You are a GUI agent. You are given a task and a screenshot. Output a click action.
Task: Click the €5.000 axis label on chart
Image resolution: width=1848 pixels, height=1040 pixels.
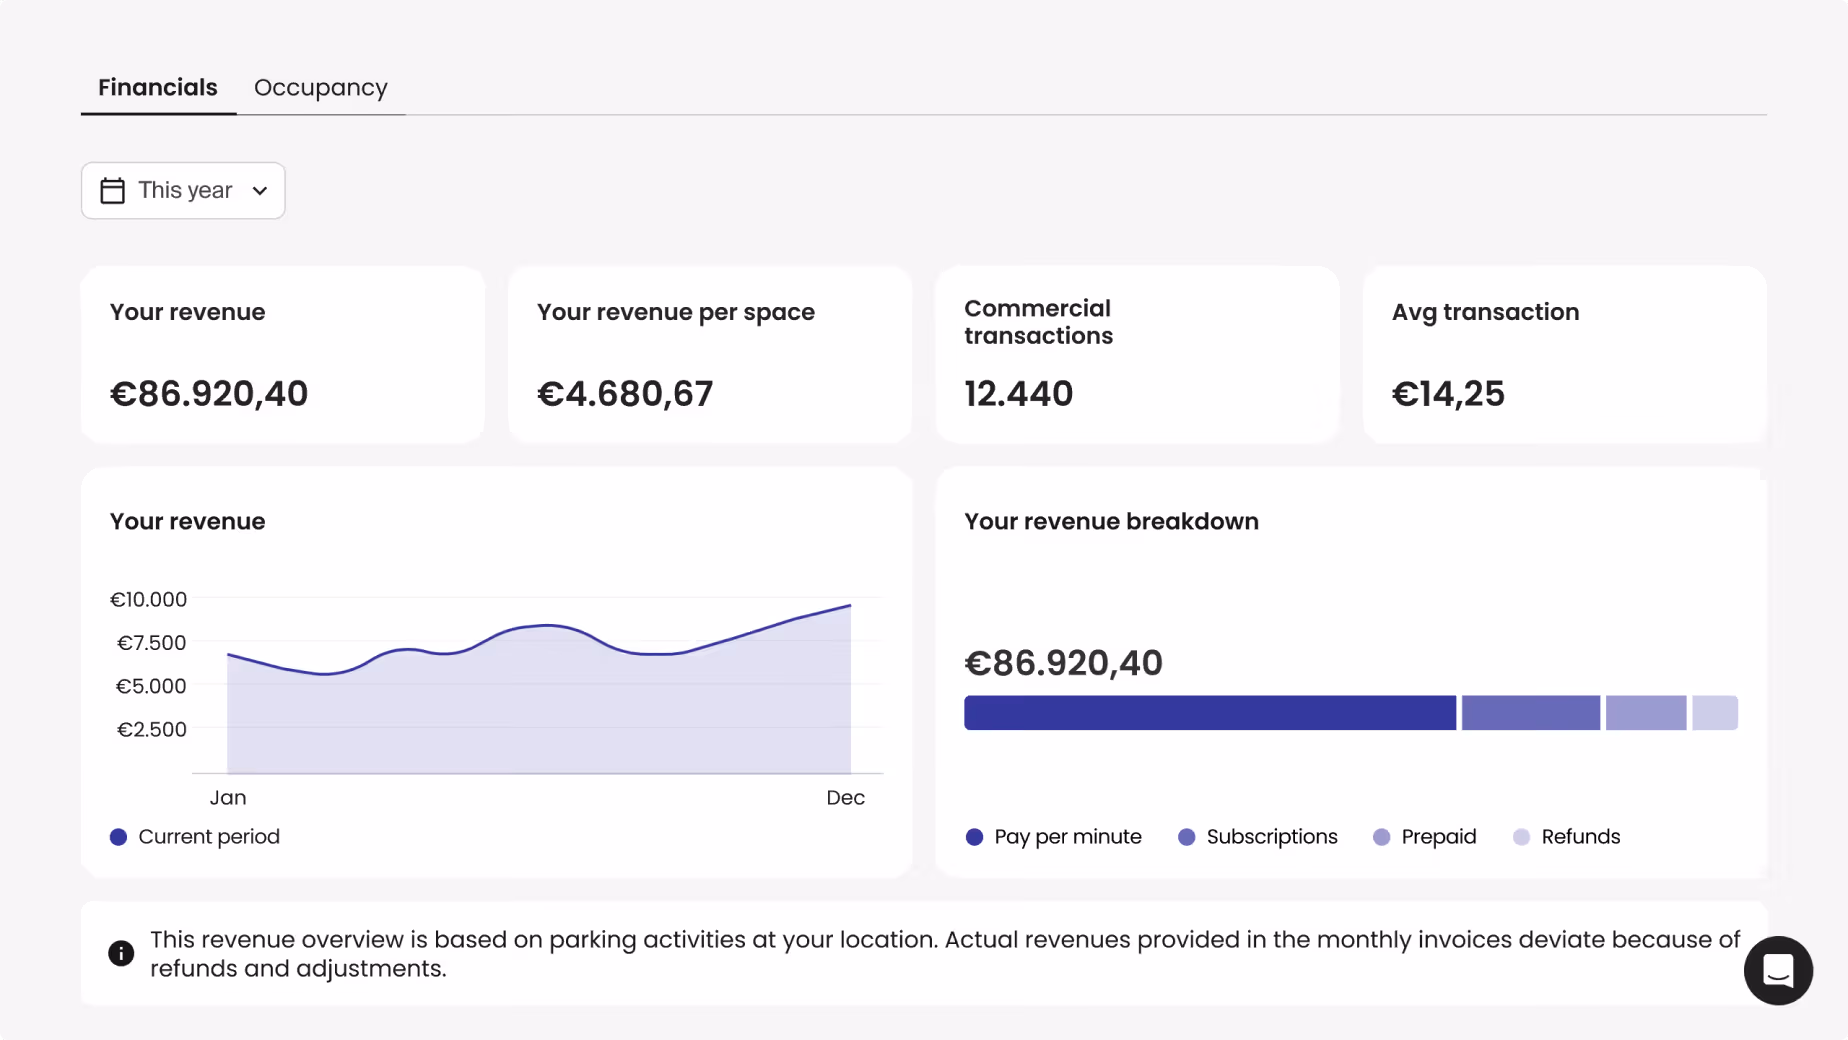(x=151, y=686)
